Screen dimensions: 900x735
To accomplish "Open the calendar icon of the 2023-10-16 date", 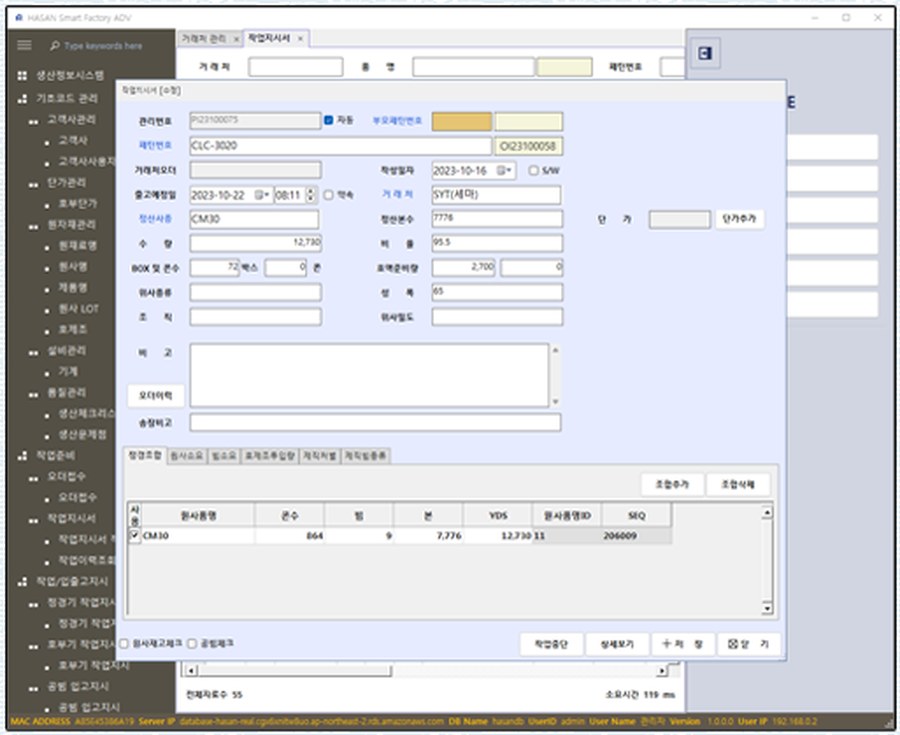I will pyautogui.click(x=501, y=171).
